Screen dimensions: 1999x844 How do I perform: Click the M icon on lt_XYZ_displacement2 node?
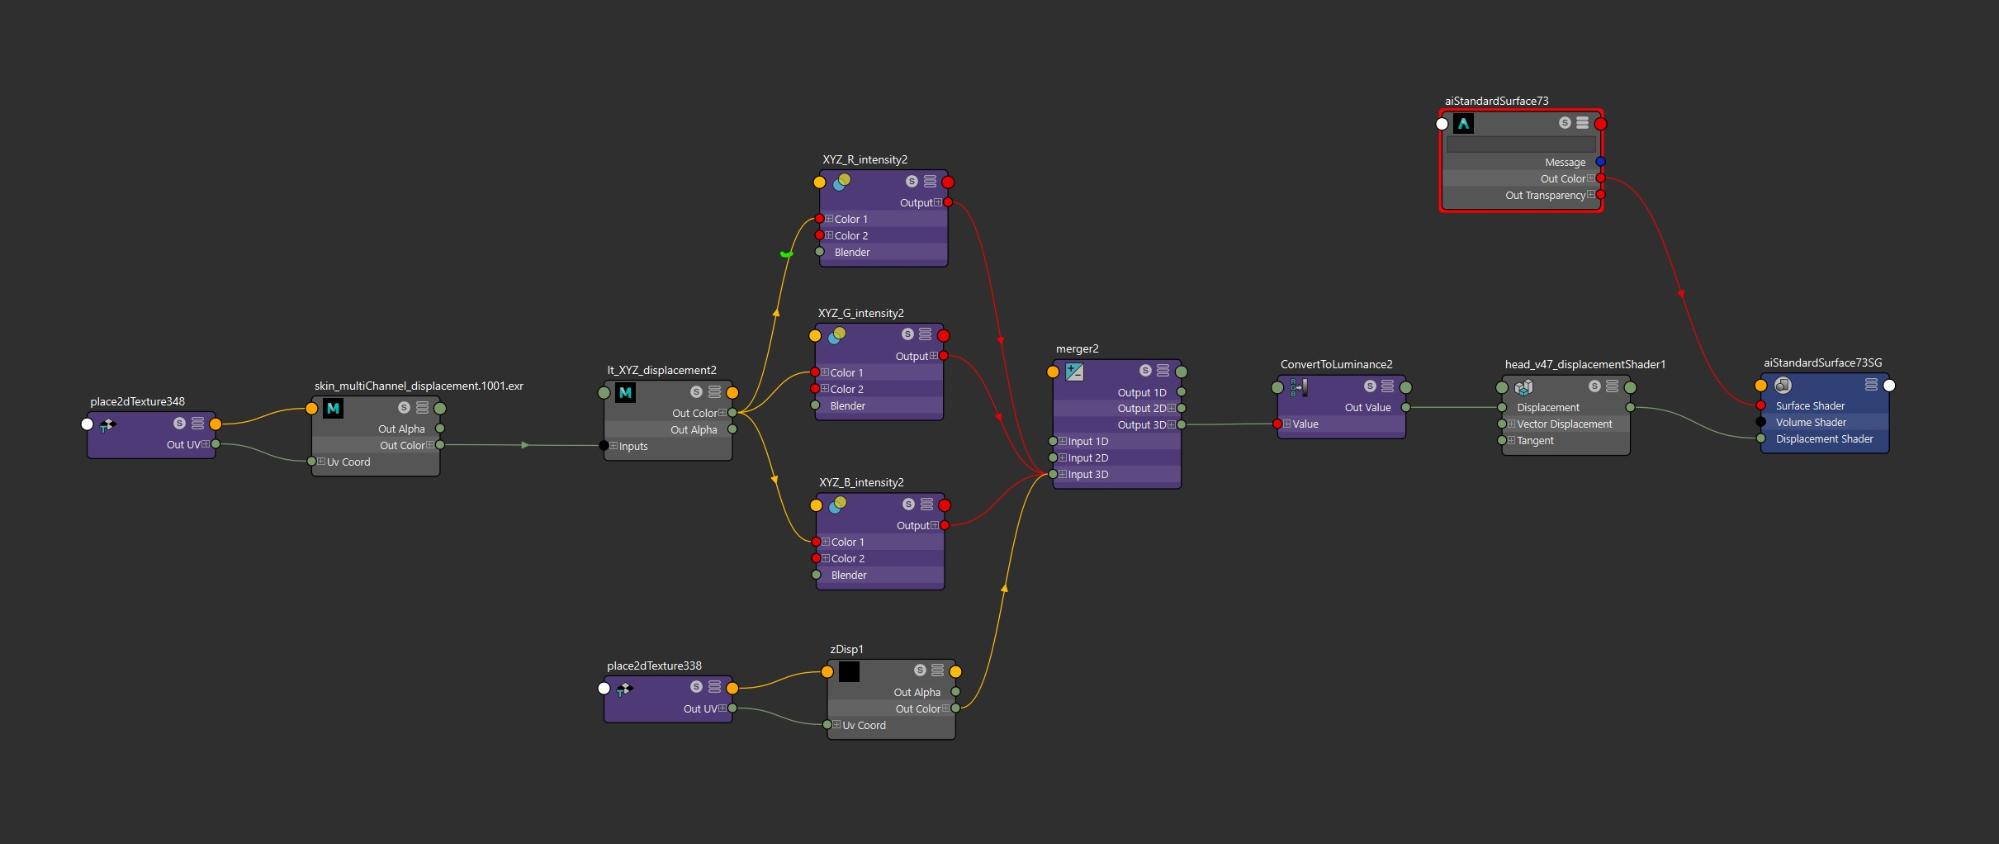[x=625, y=392]
